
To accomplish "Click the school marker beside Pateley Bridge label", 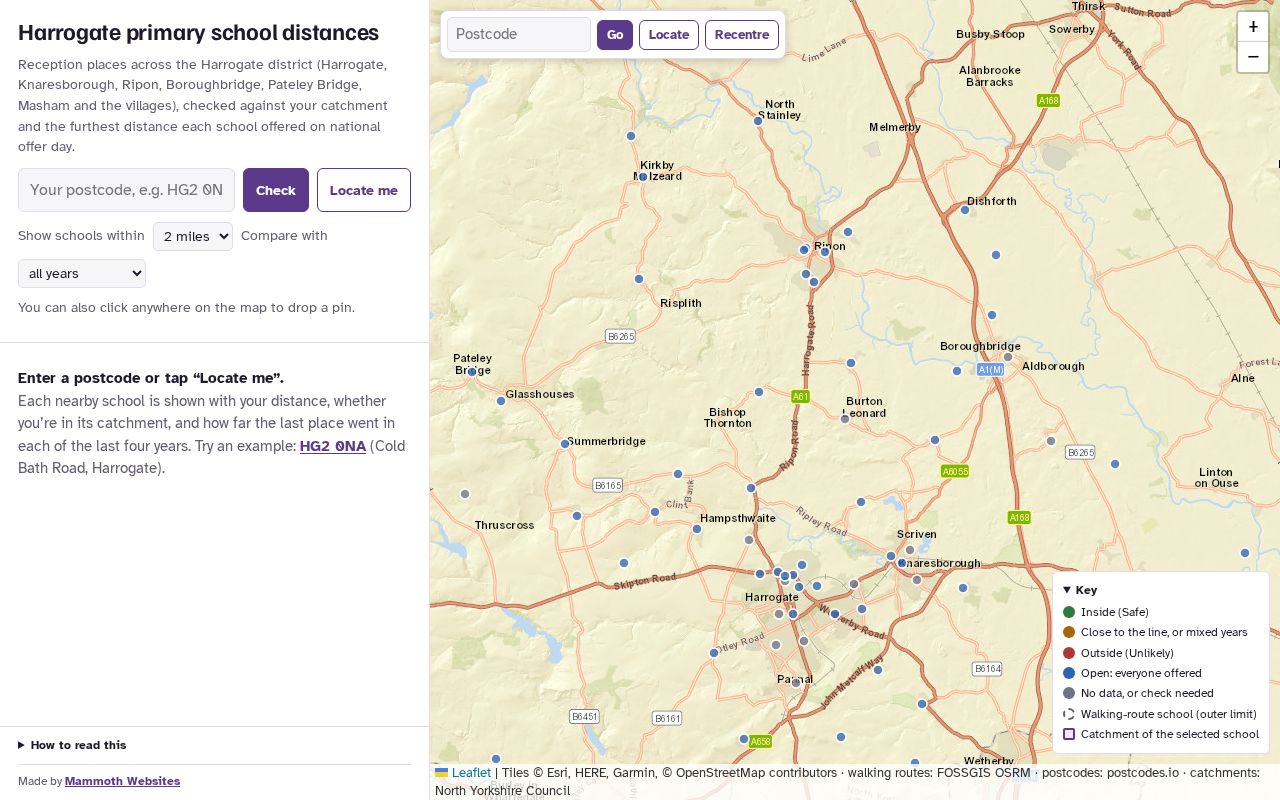I will (x=472, y=372).
